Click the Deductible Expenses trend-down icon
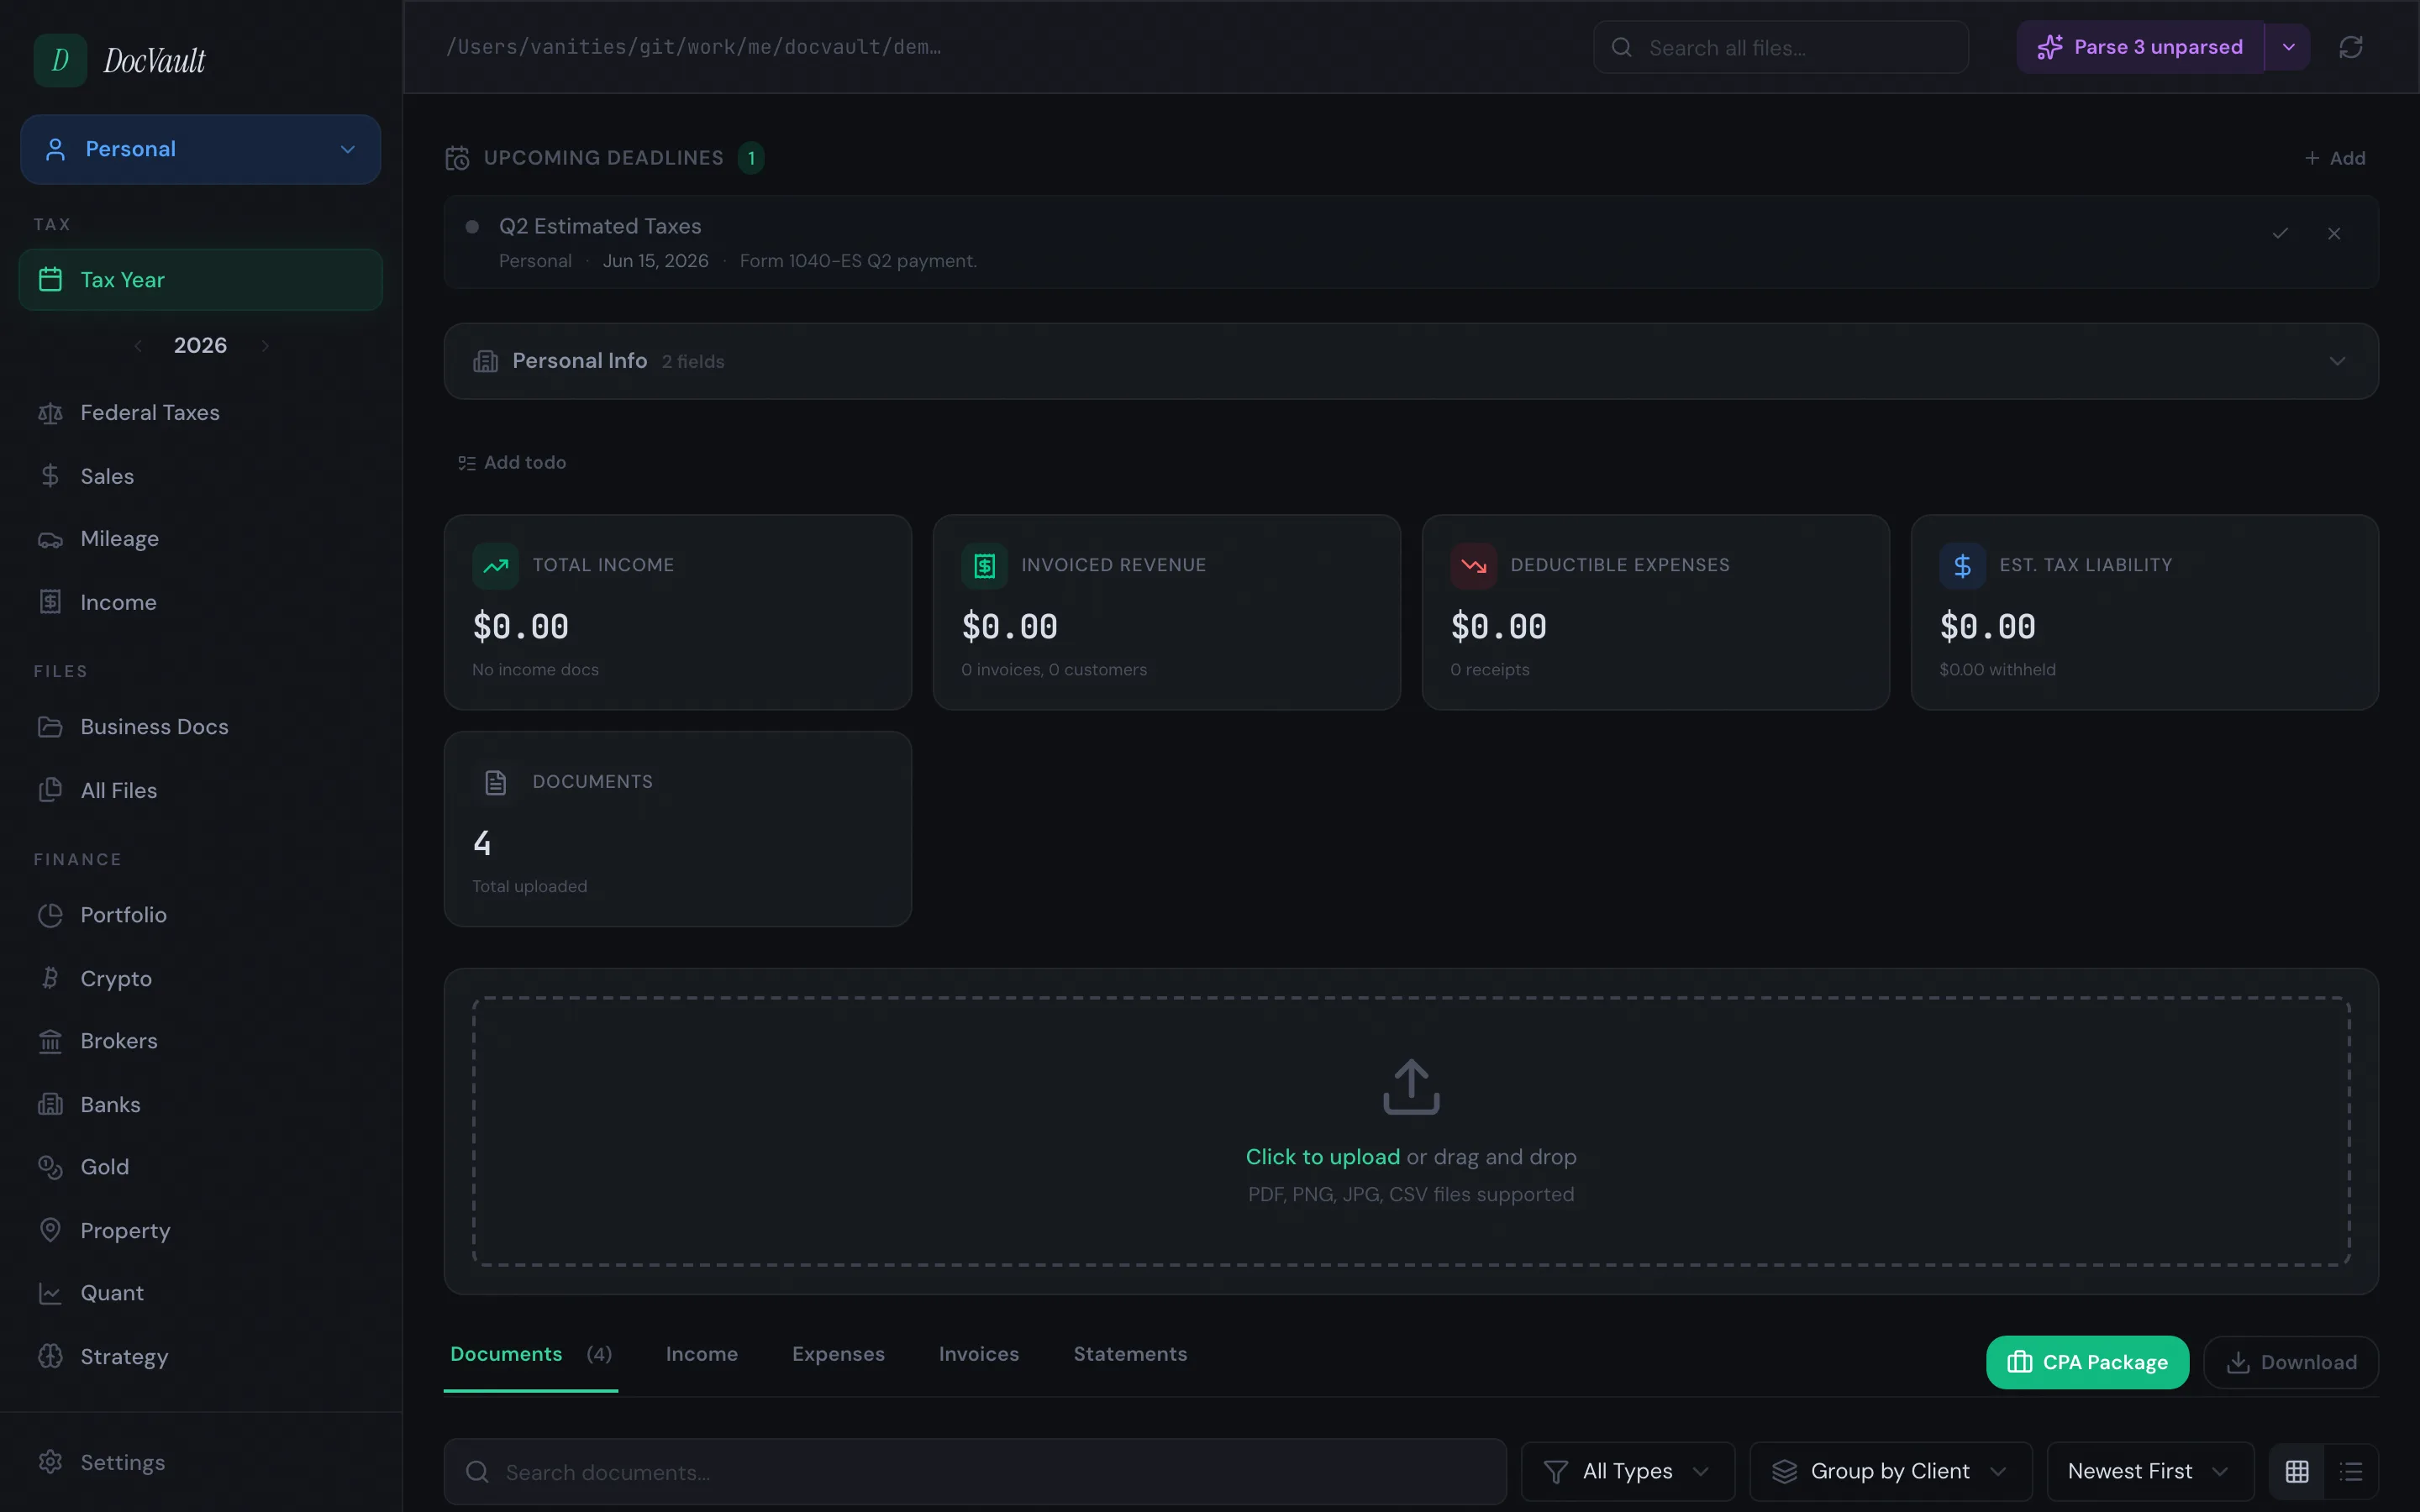Screen dimensions: 2420x1512 tap(1473, 566)
